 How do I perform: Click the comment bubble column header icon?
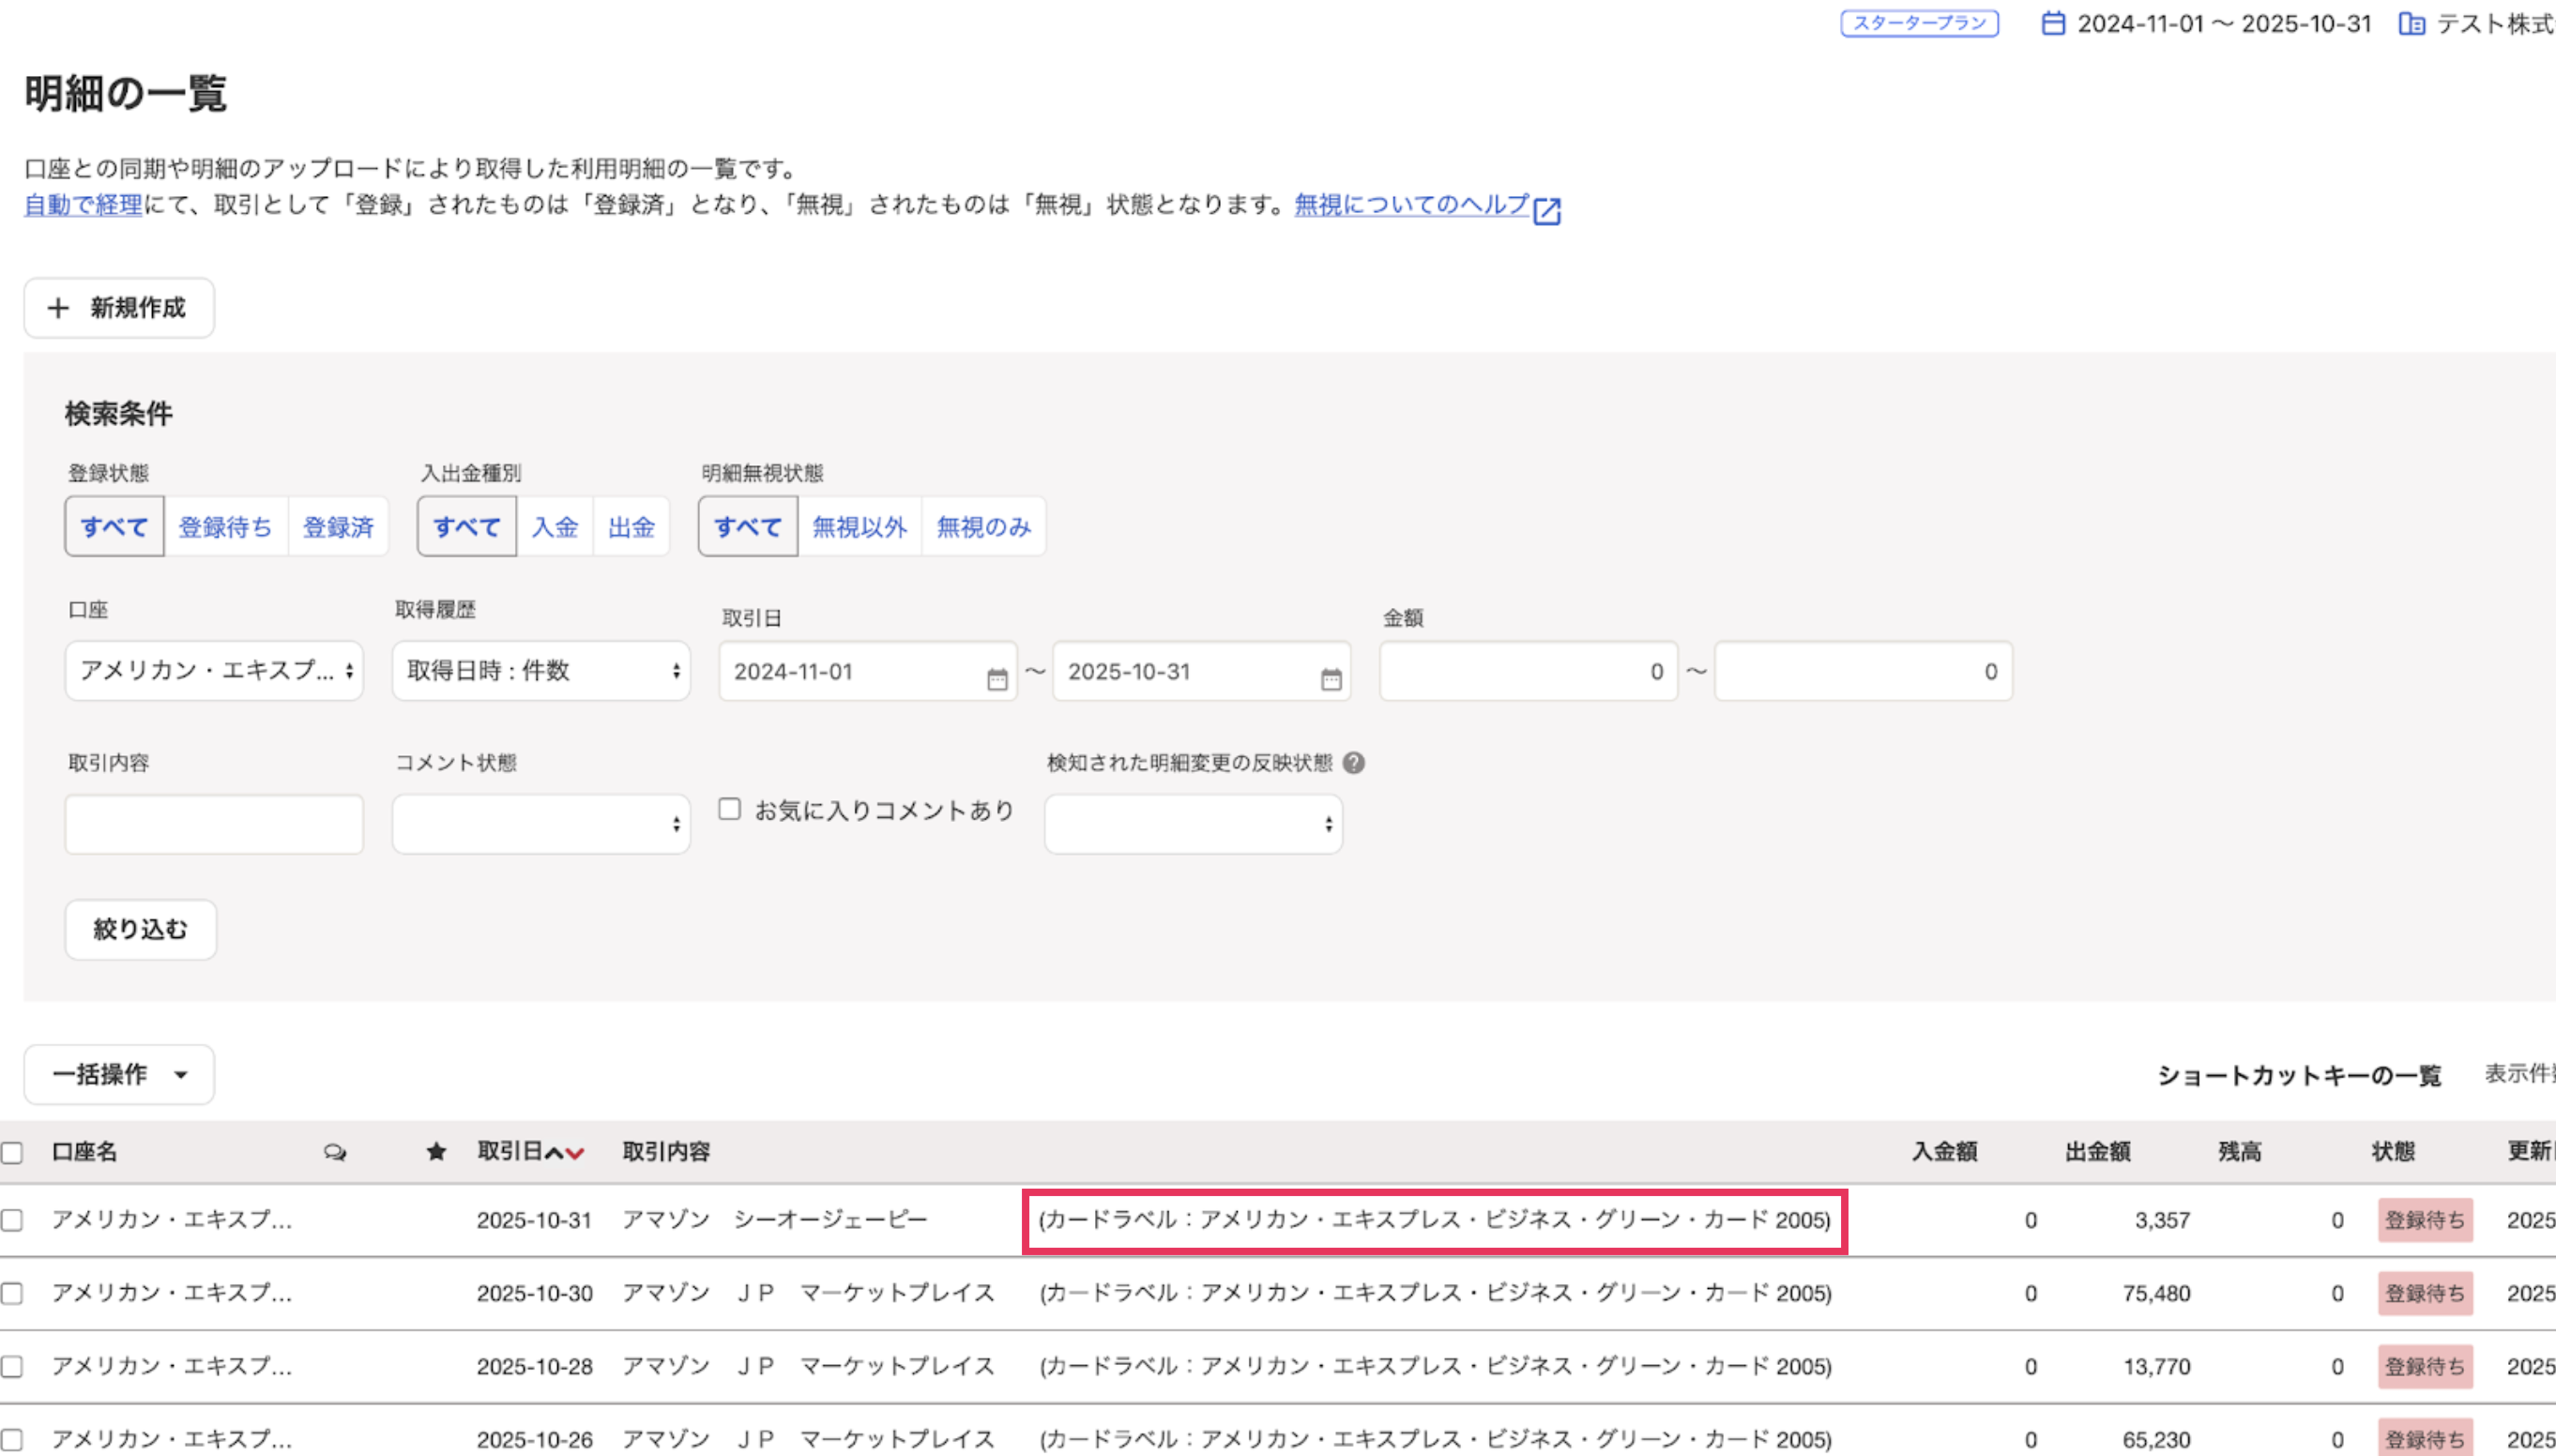pyautogui.click(x=335, y=1152)
